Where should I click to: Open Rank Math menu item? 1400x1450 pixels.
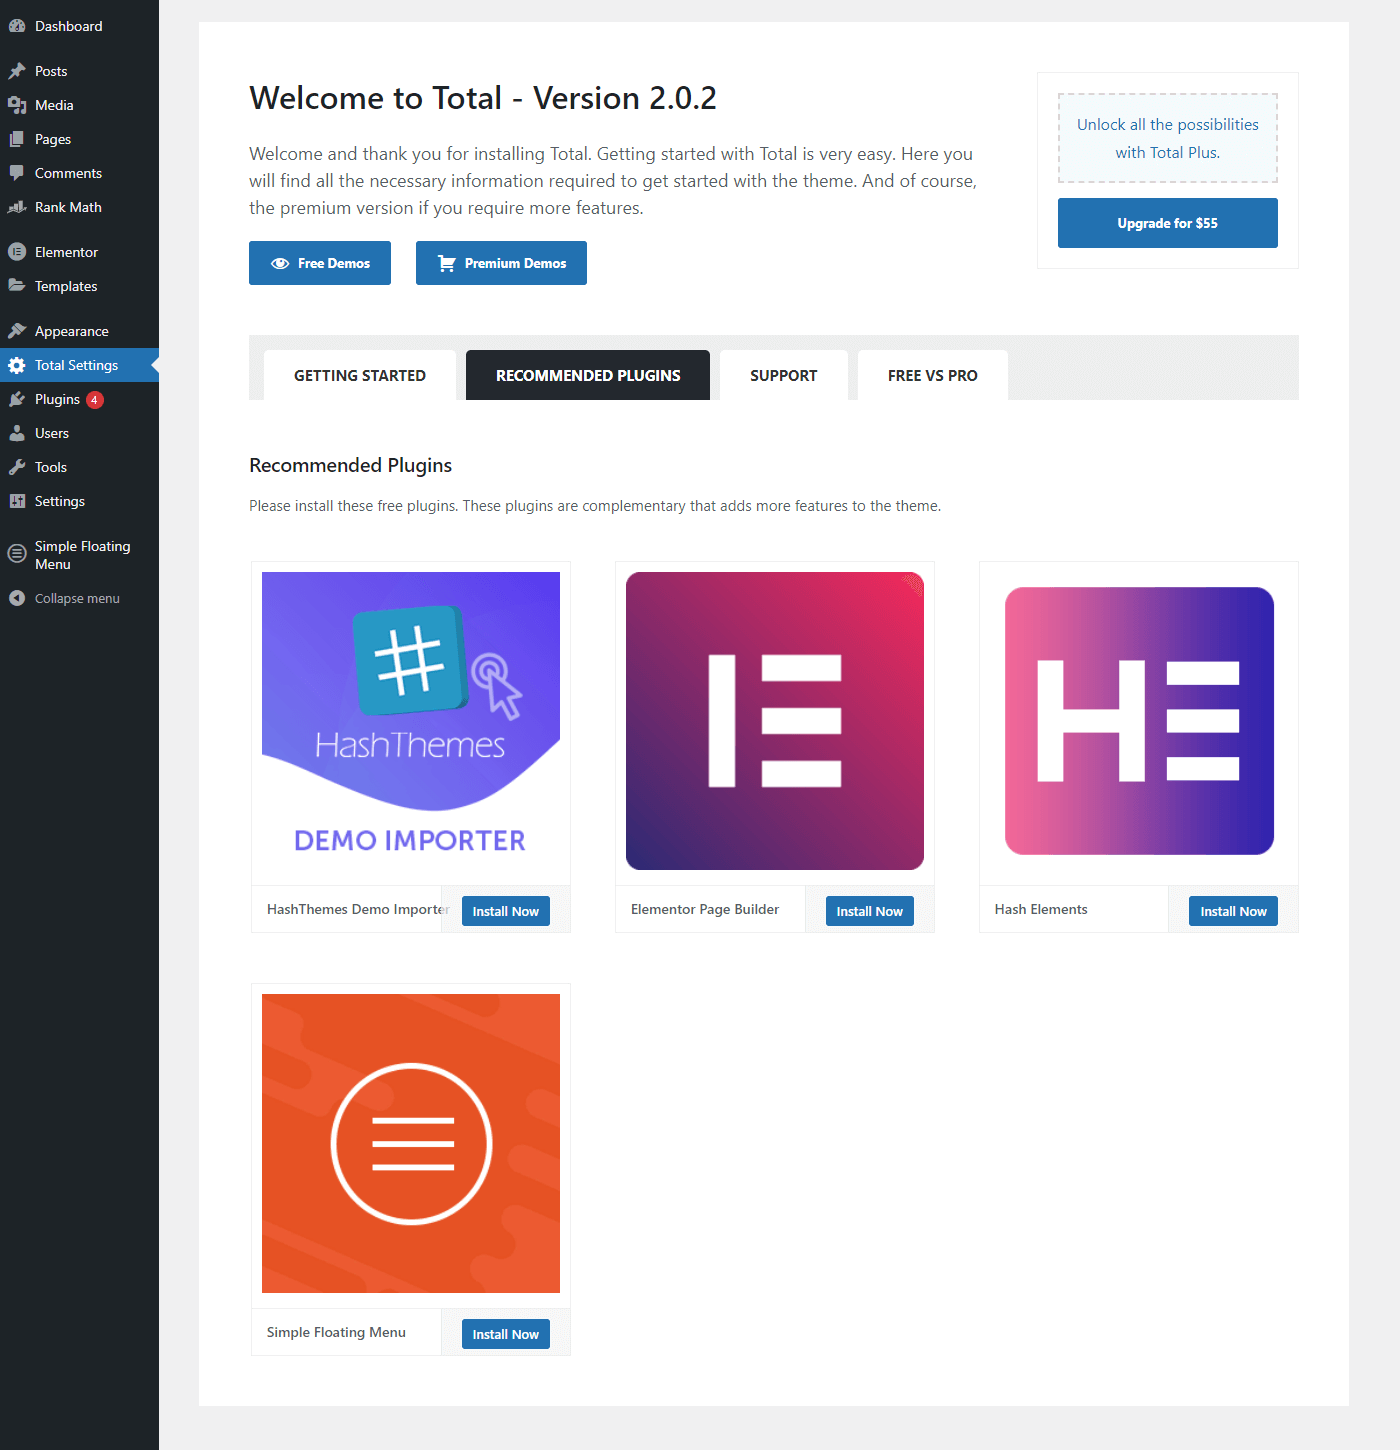pos(79,207)
